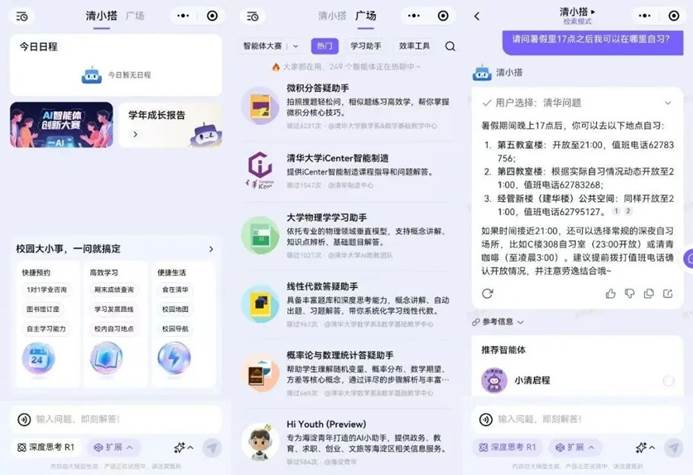Like the answer with thumbs up
This screenshot has width=693, height=475.
click(611, 293)
